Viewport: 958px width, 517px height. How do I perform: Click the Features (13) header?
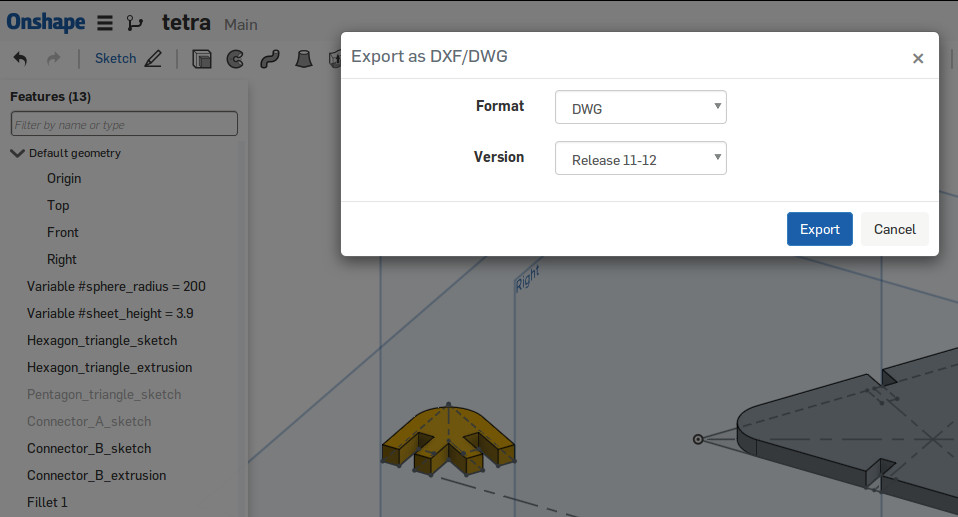point(51,97)
